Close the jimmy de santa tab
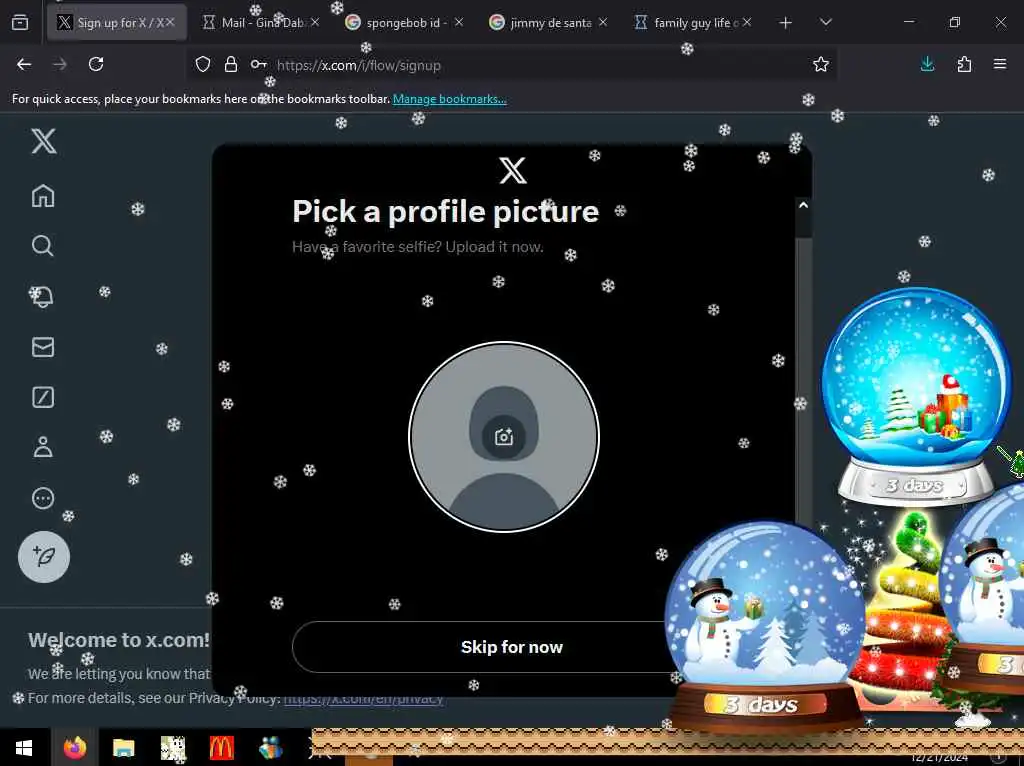Image resolution: width=1024 pixels, height=766 pixels. click(x=603, y=22)
